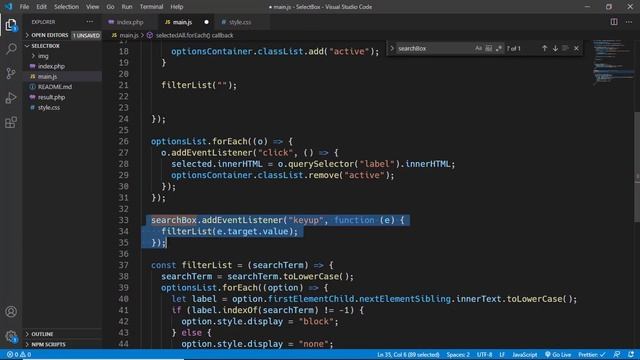
Task: Open the File menu
Action: (24, 7)
